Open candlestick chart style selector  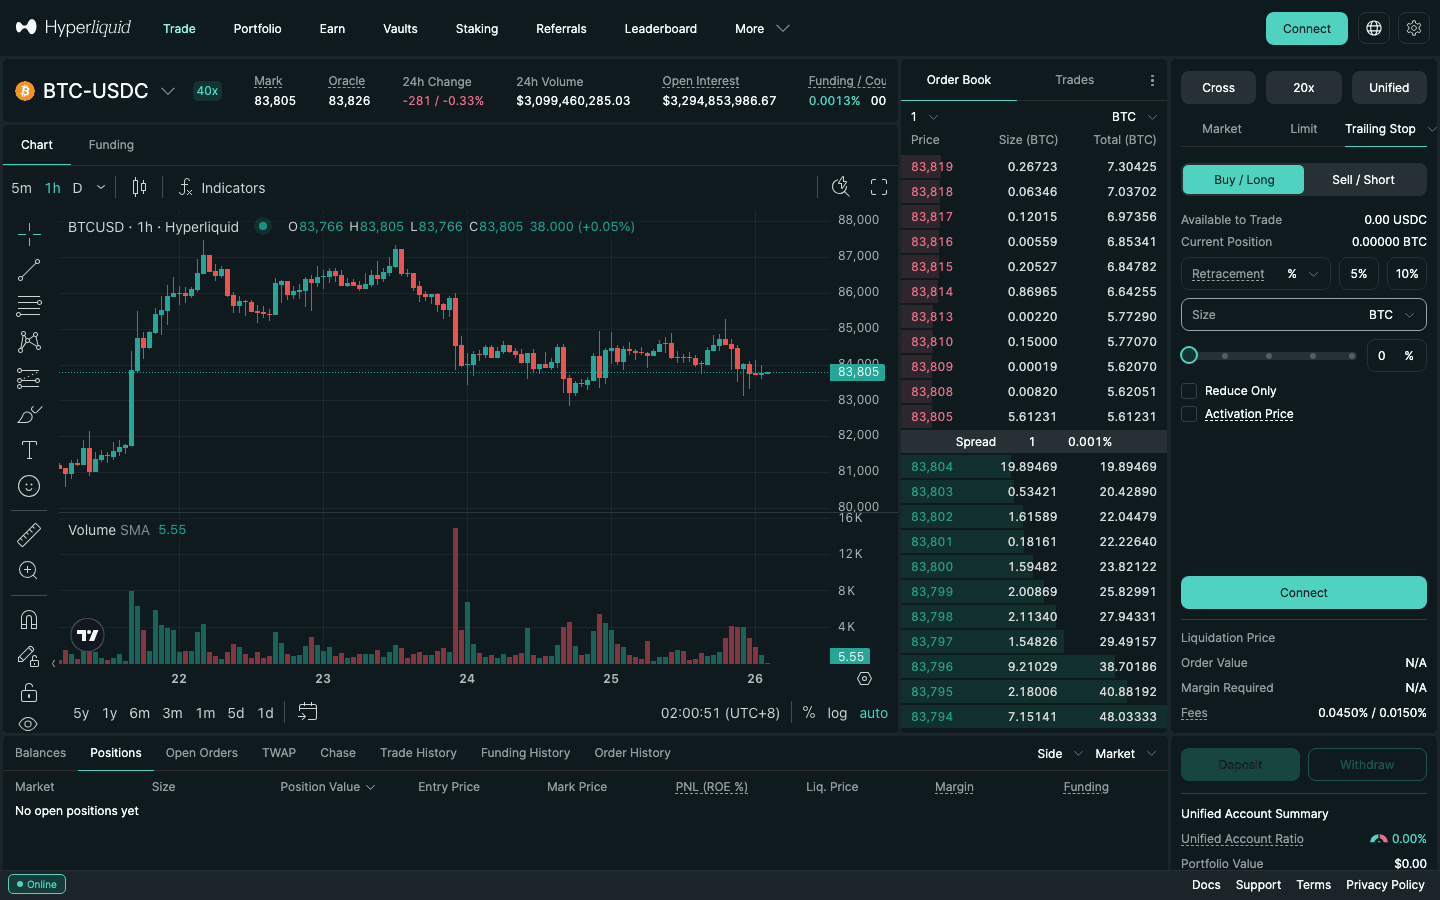[140, 187]
